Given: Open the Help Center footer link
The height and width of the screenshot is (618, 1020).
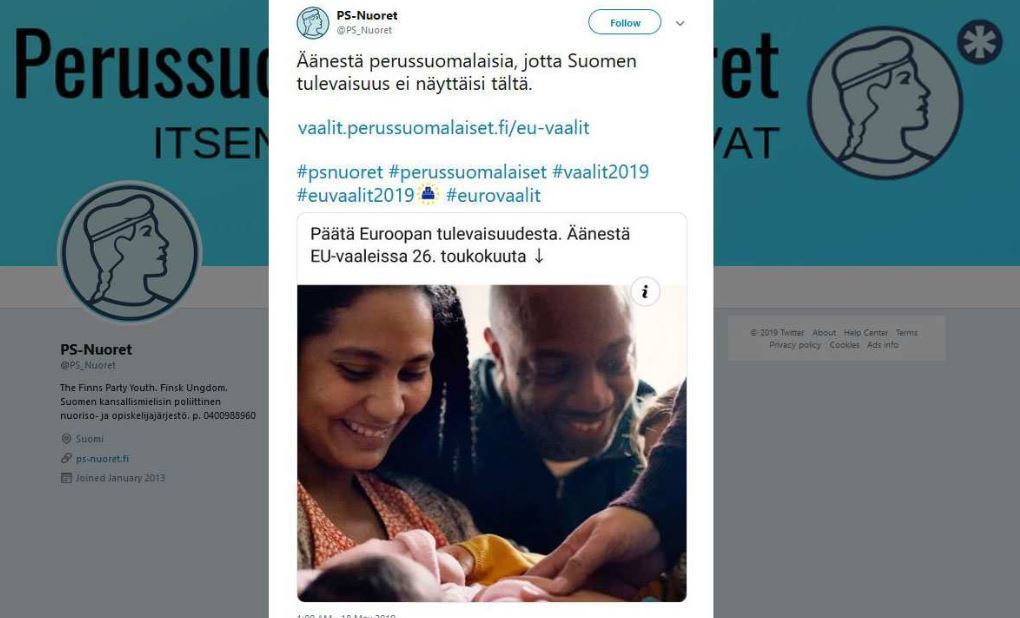Looking at the screenshot, I should [x=865, y=332].
